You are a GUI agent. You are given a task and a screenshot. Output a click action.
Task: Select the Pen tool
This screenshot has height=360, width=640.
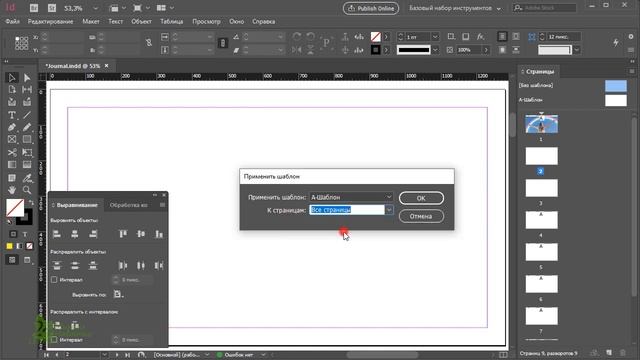(12, 127)
